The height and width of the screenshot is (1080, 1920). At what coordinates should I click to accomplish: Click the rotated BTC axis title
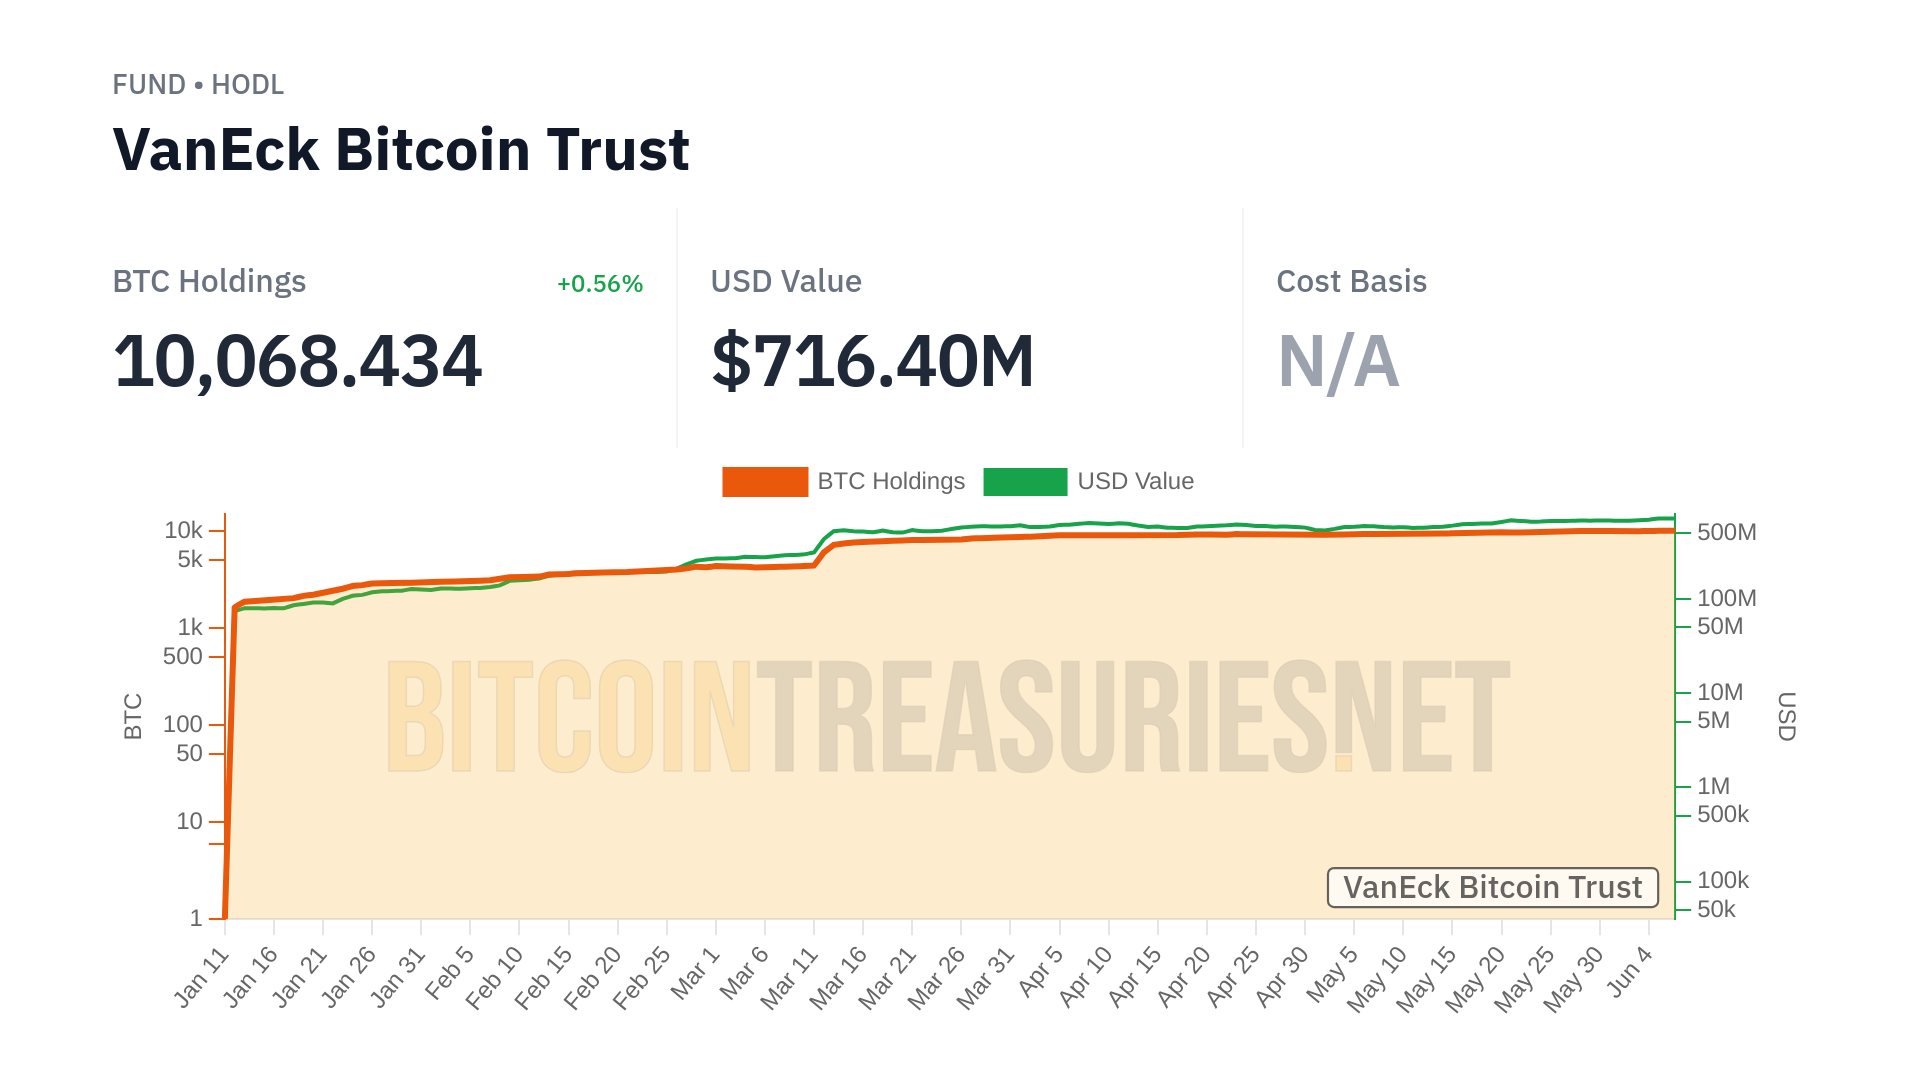point(133,717)
